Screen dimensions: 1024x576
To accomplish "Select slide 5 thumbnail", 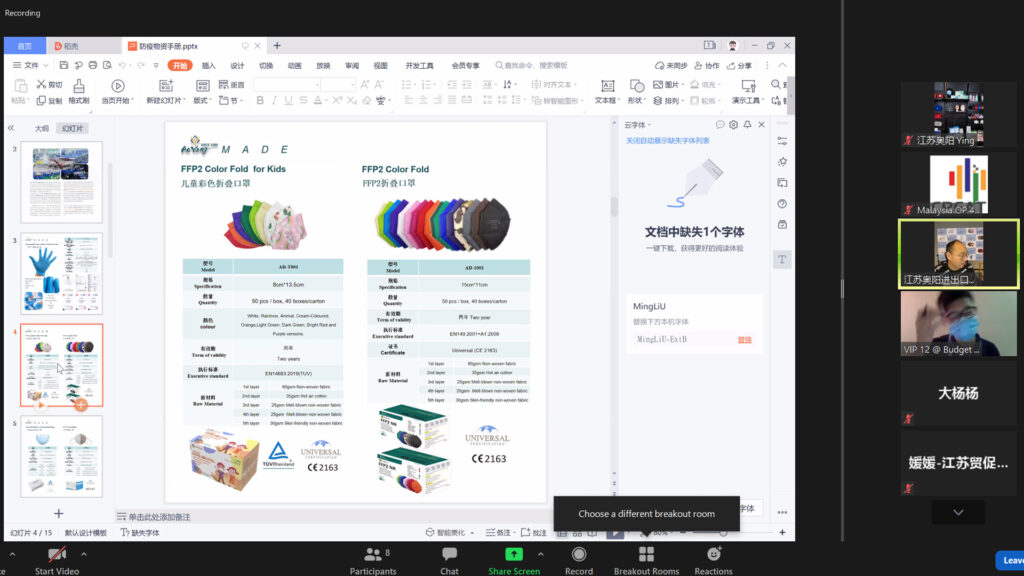I will [x=61, y=455].
